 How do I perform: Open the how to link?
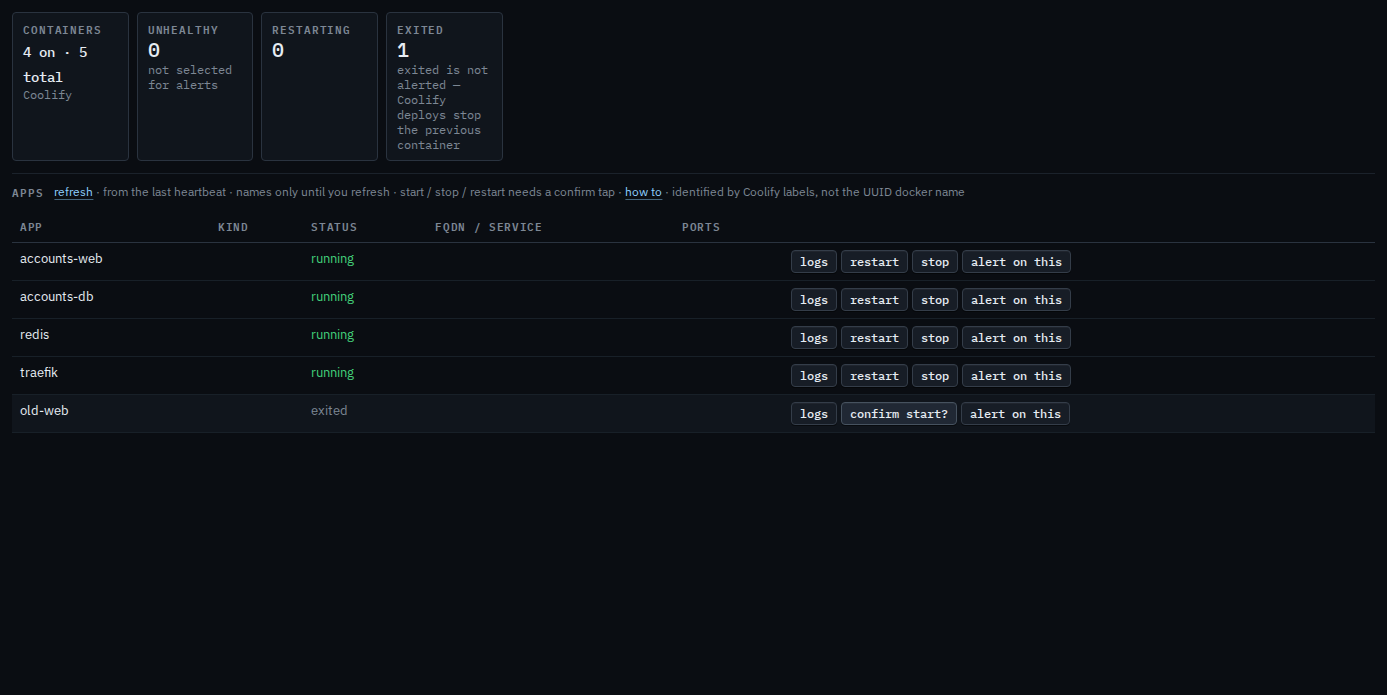coord(643,192)
